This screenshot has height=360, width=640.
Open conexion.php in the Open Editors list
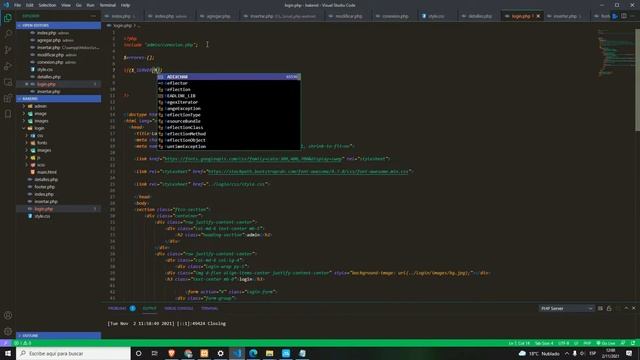[x=58, y=62]
